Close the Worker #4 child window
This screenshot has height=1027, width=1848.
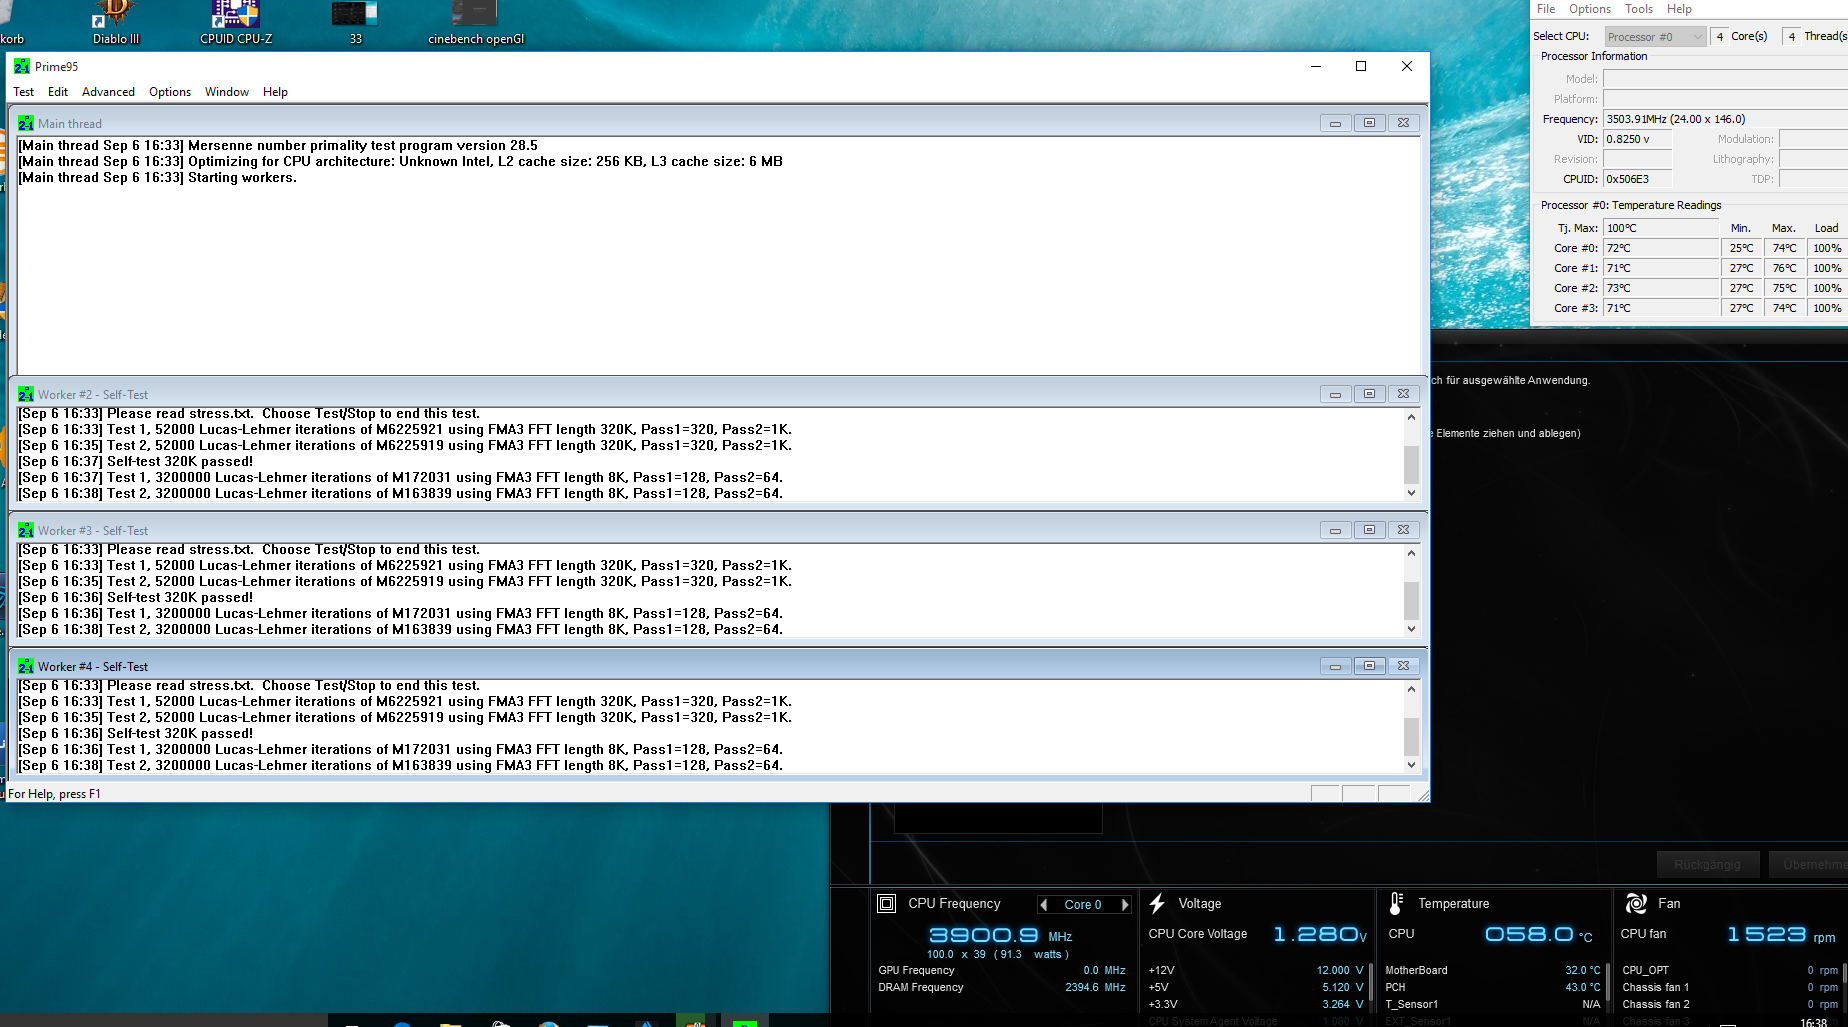click(1403, 666)
